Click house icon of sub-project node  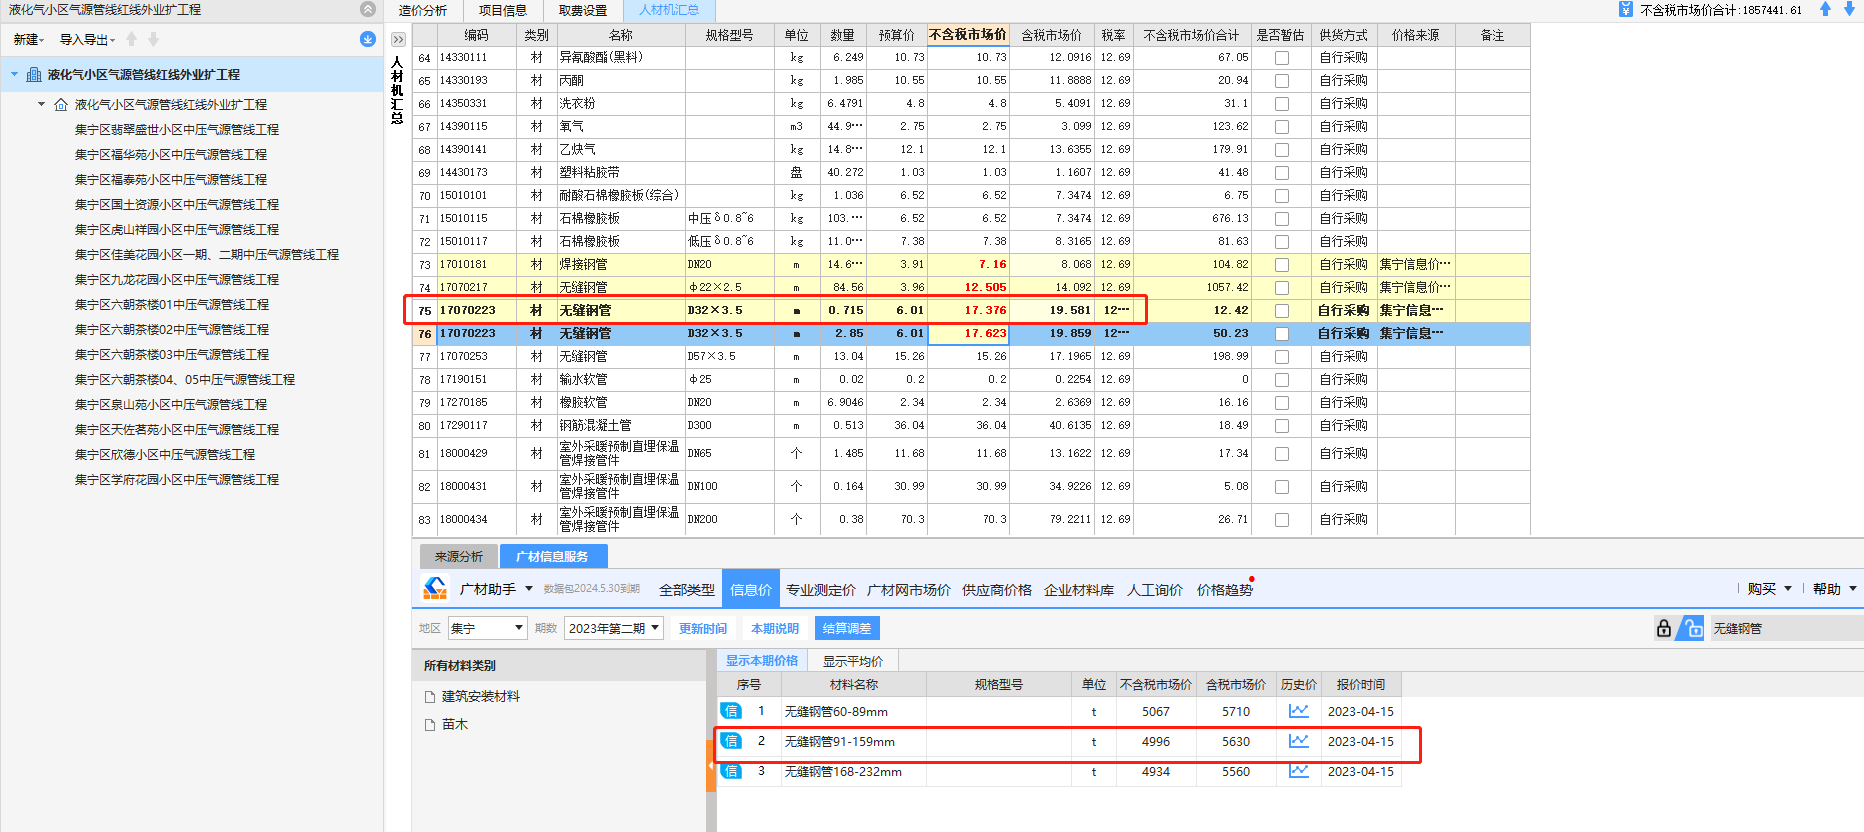click(61, 104)
